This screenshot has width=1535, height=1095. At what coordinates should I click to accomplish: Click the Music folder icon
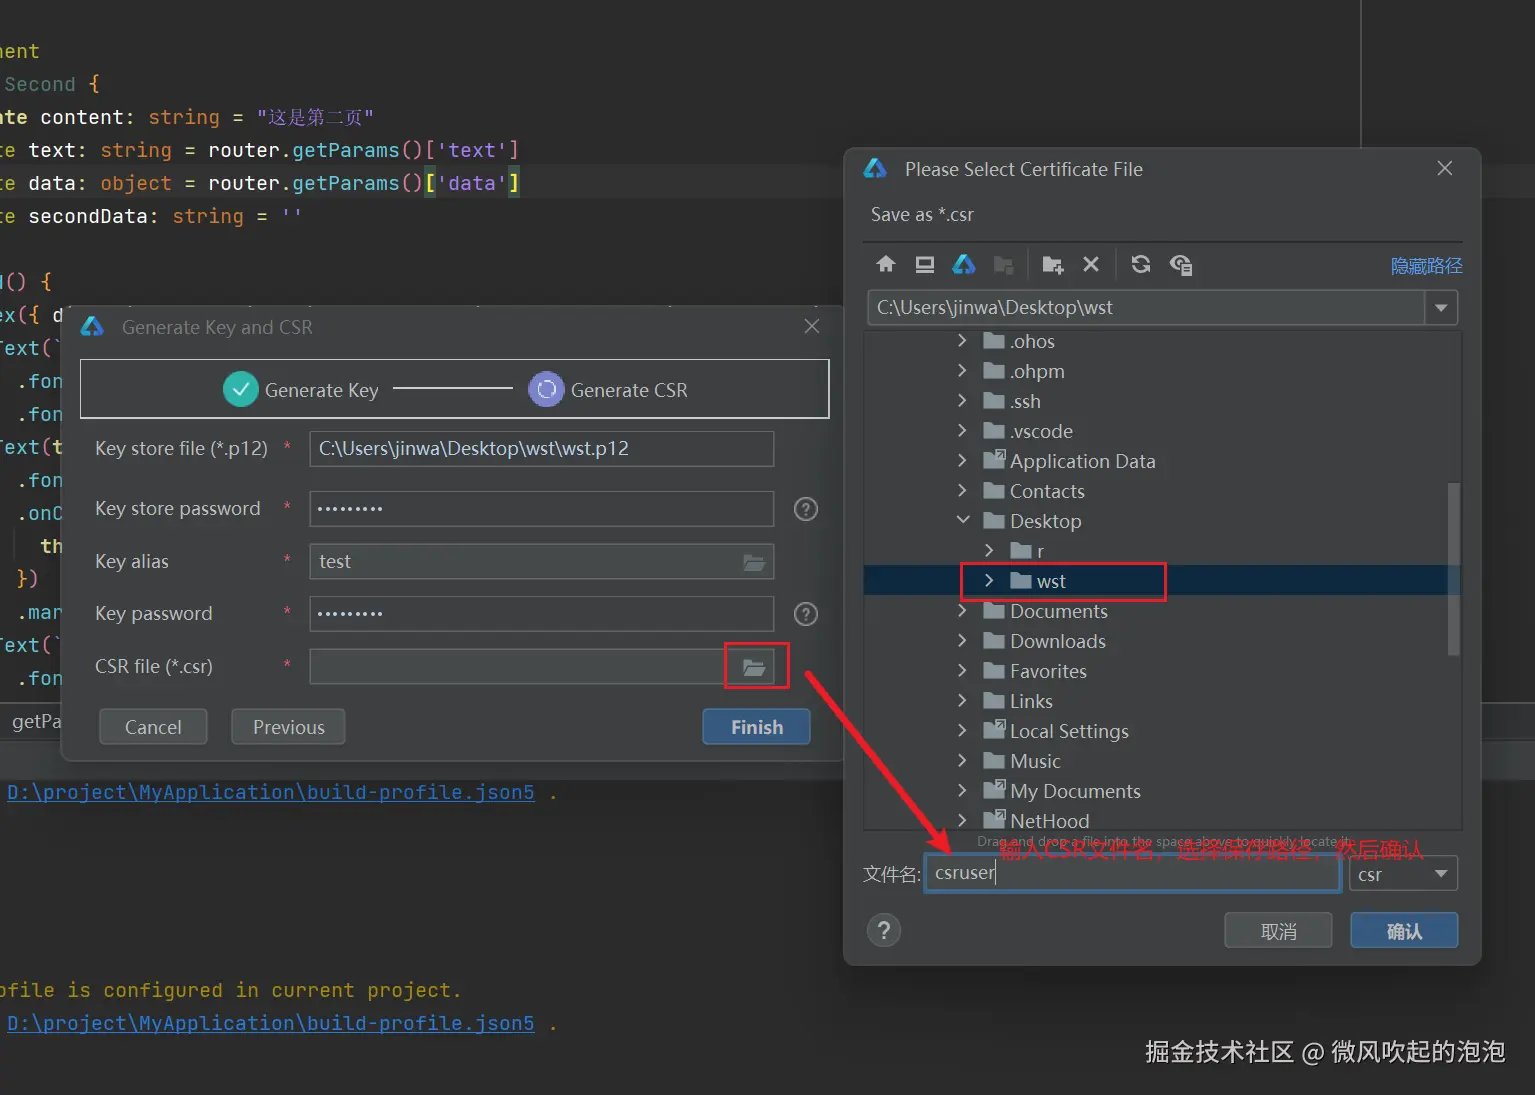994,761
